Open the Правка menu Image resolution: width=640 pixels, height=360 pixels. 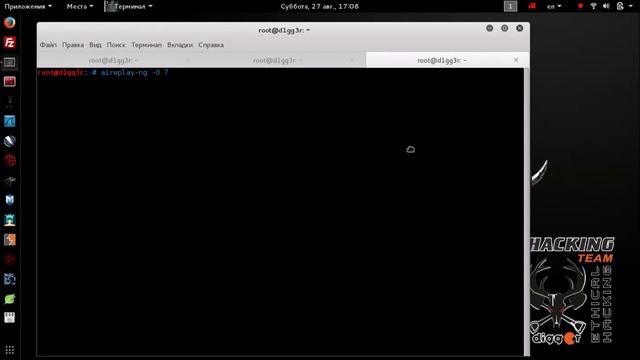click(x=73, y=45)
